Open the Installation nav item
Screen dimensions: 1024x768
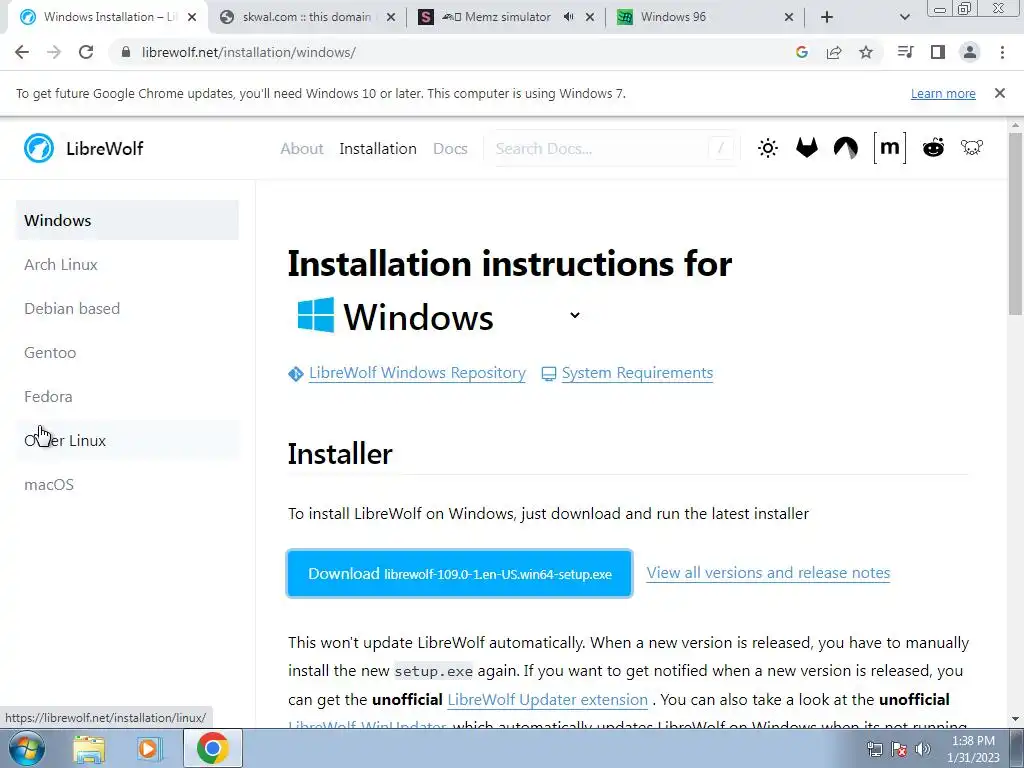(x=377, y=149)
